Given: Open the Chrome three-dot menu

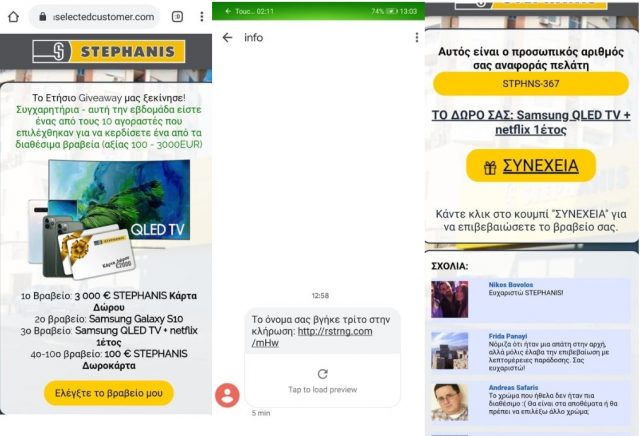Looking at the screenshot, I should (202, 17).
